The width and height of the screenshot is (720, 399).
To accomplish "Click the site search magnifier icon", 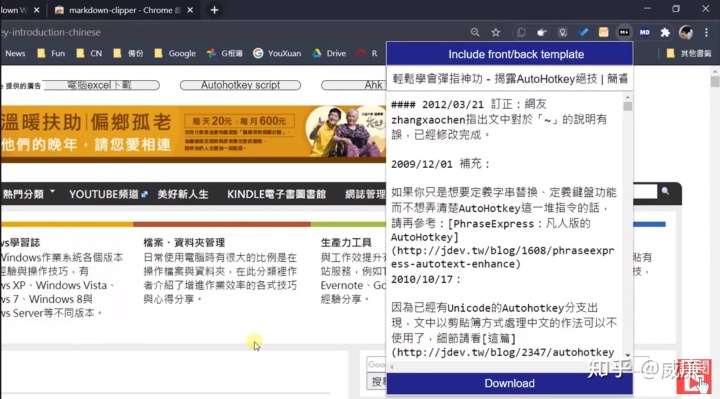I will point(665,191).
